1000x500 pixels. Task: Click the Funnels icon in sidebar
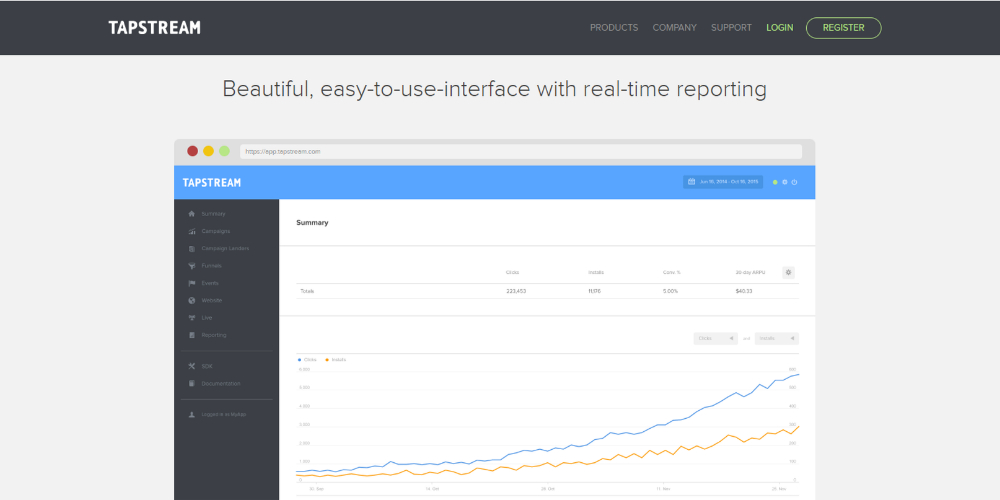tap(191, 266)
